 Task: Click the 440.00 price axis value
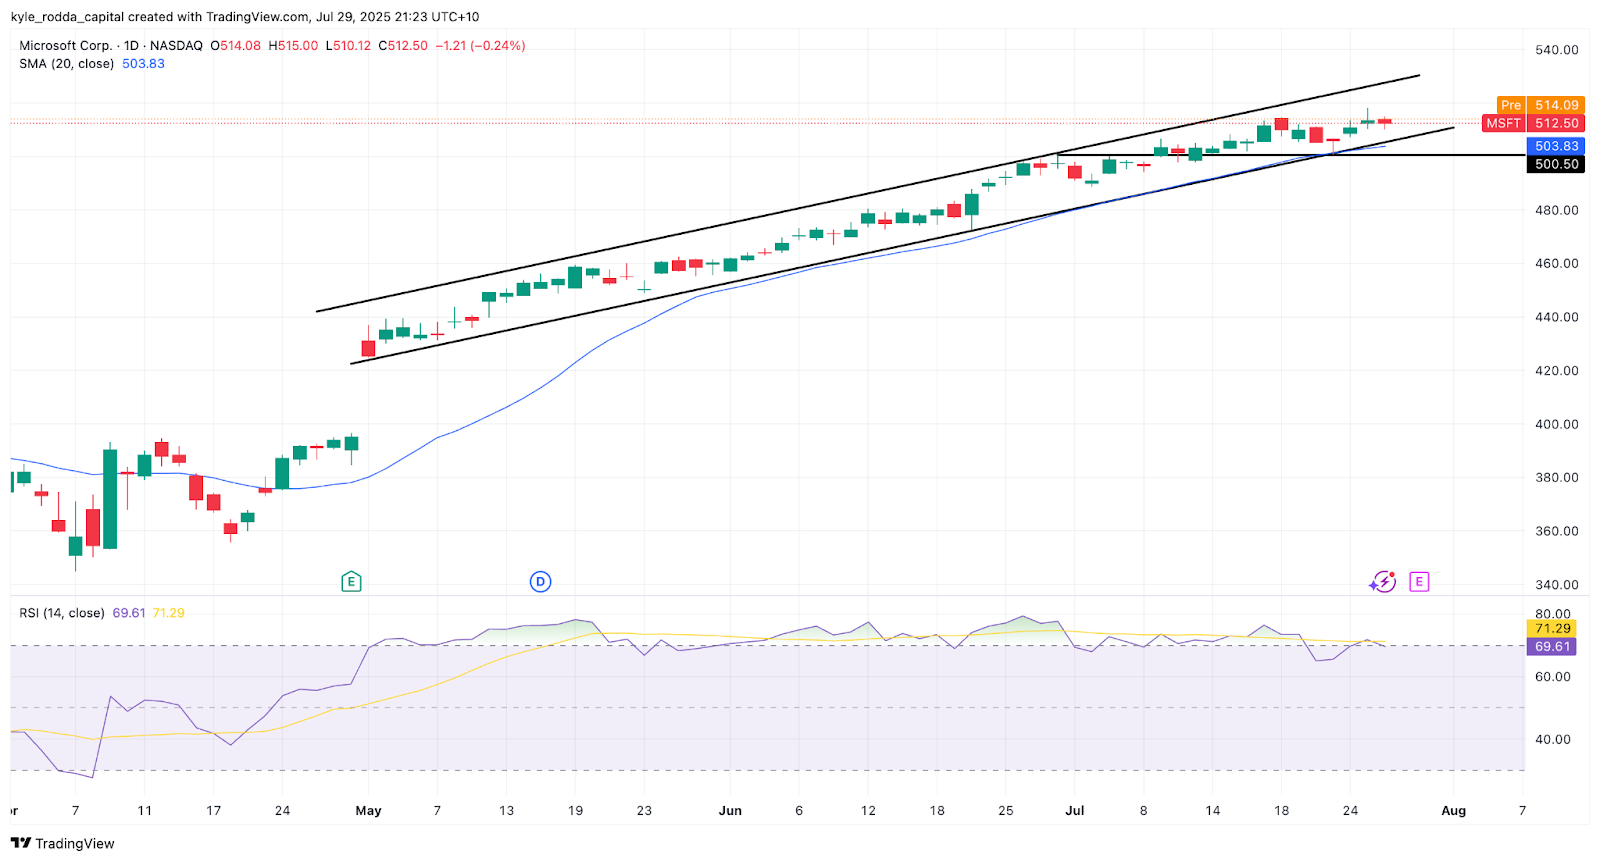pos(1557,317)
